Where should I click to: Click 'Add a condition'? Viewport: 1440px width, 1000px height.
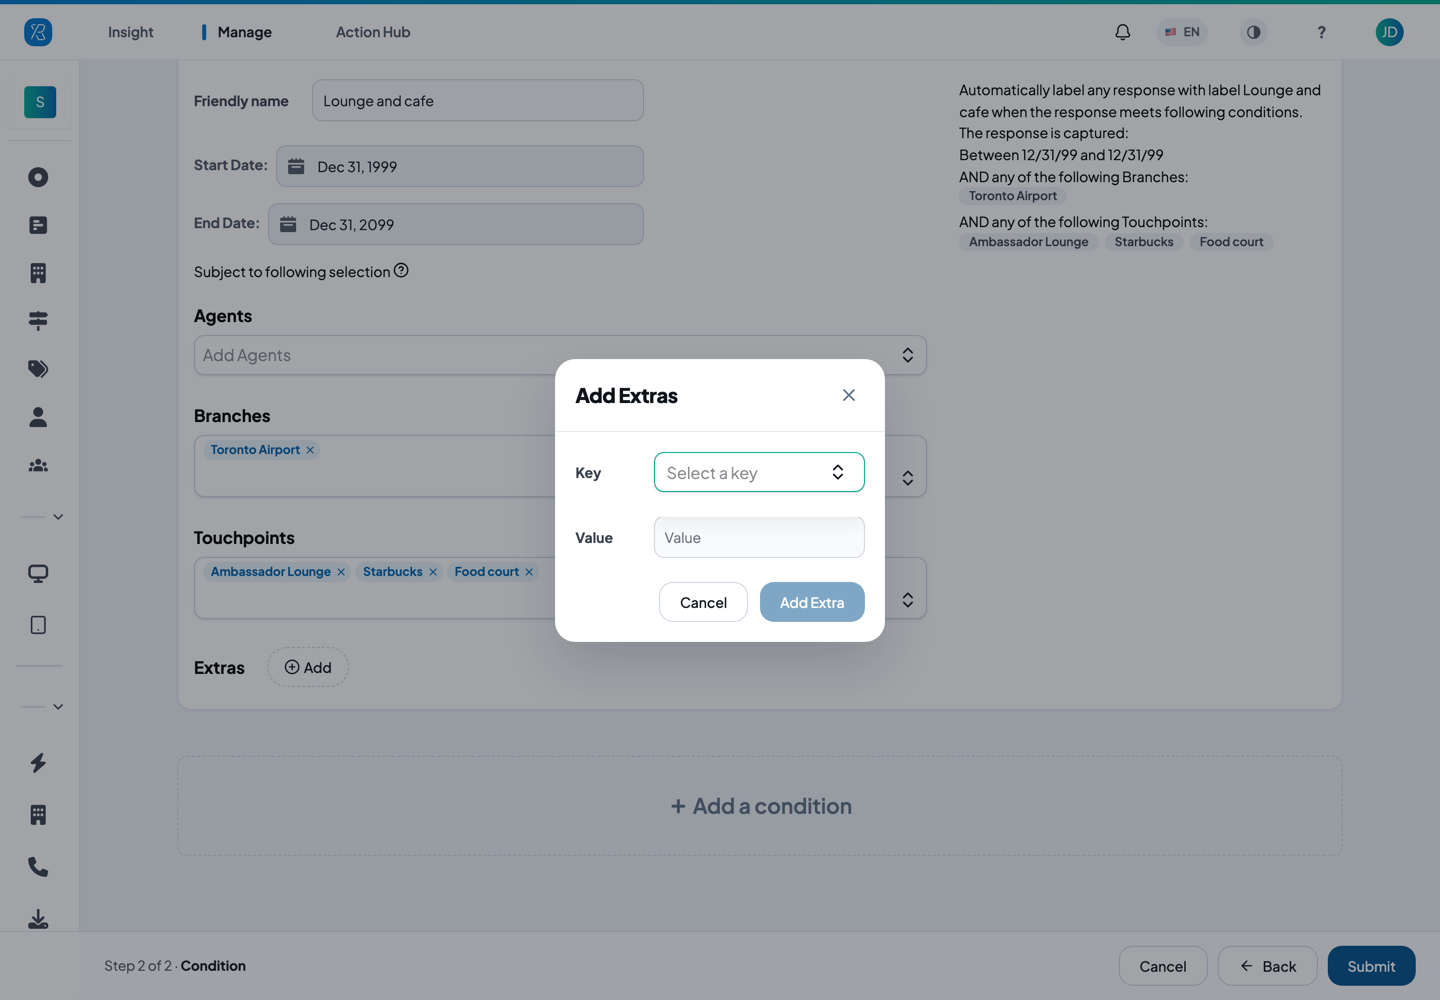tap(760, 806)
